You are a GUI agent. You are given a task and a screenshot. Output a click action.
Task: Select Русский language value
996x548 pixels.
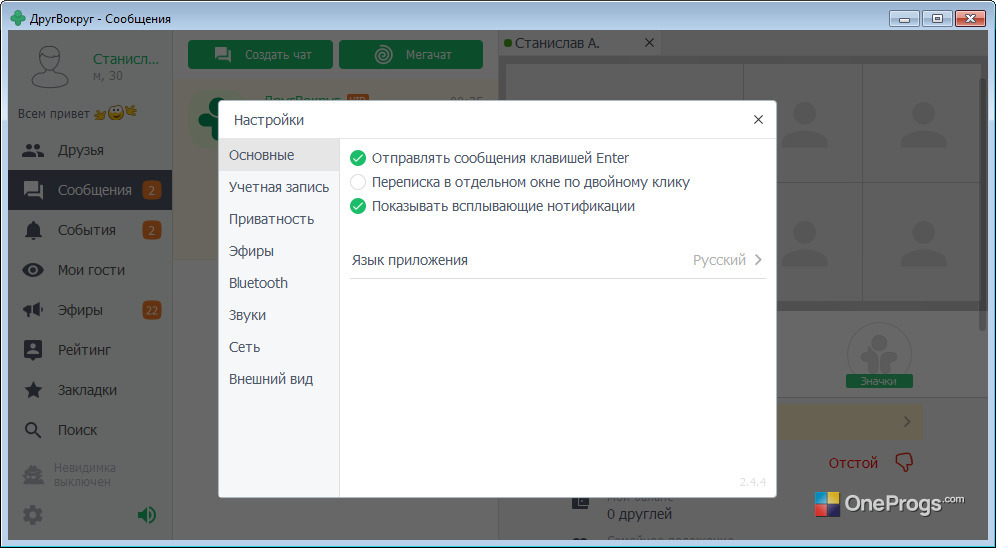(x=719, y=260)
